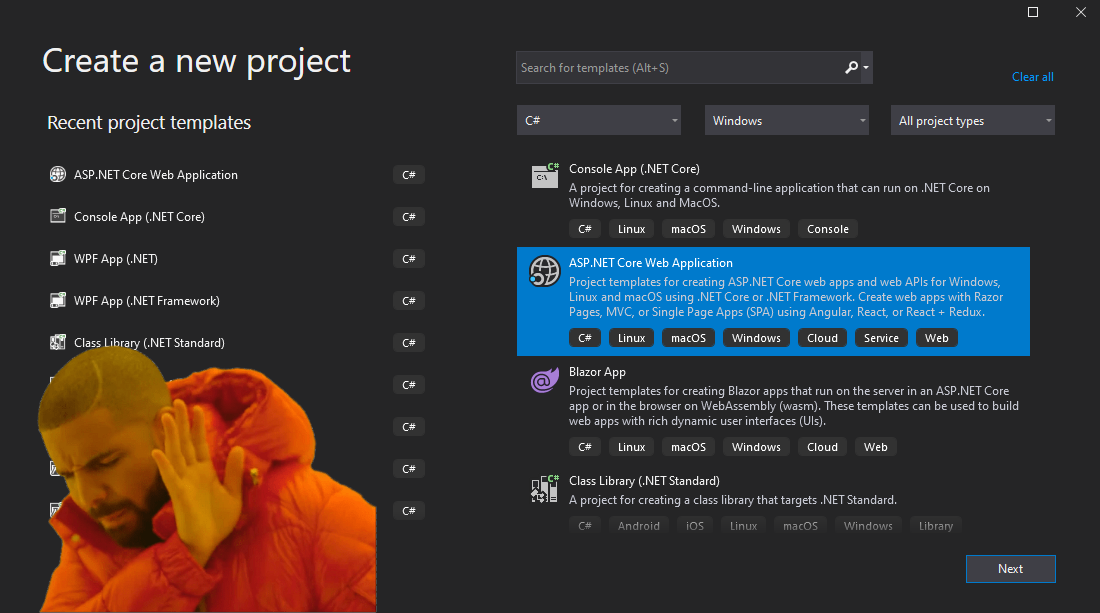Viewport: 1100px width, 613px height.
Task: Click the Cloud tag on ASP.NET Core template
Action: point(822,338)
